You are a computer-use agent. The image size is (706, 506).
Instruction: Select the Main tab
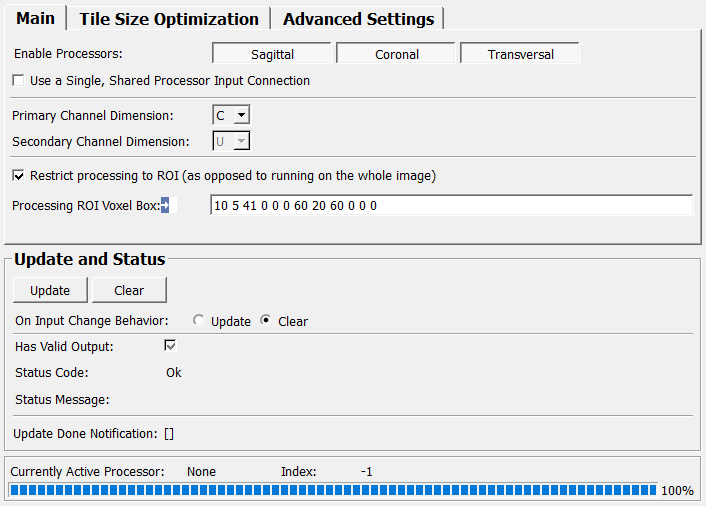[x=34, y=19]
